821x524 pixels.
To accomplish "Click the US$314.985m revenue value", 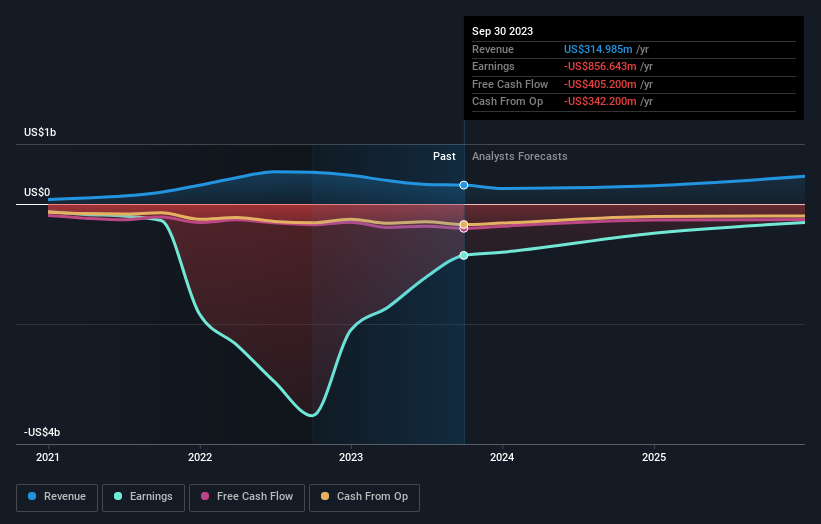I will (x=598, y=49).
